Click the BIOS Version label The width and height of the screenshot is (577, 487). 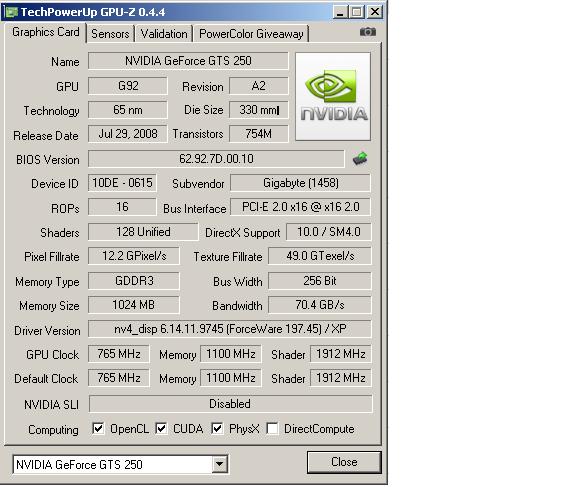[x=48, y=160]
